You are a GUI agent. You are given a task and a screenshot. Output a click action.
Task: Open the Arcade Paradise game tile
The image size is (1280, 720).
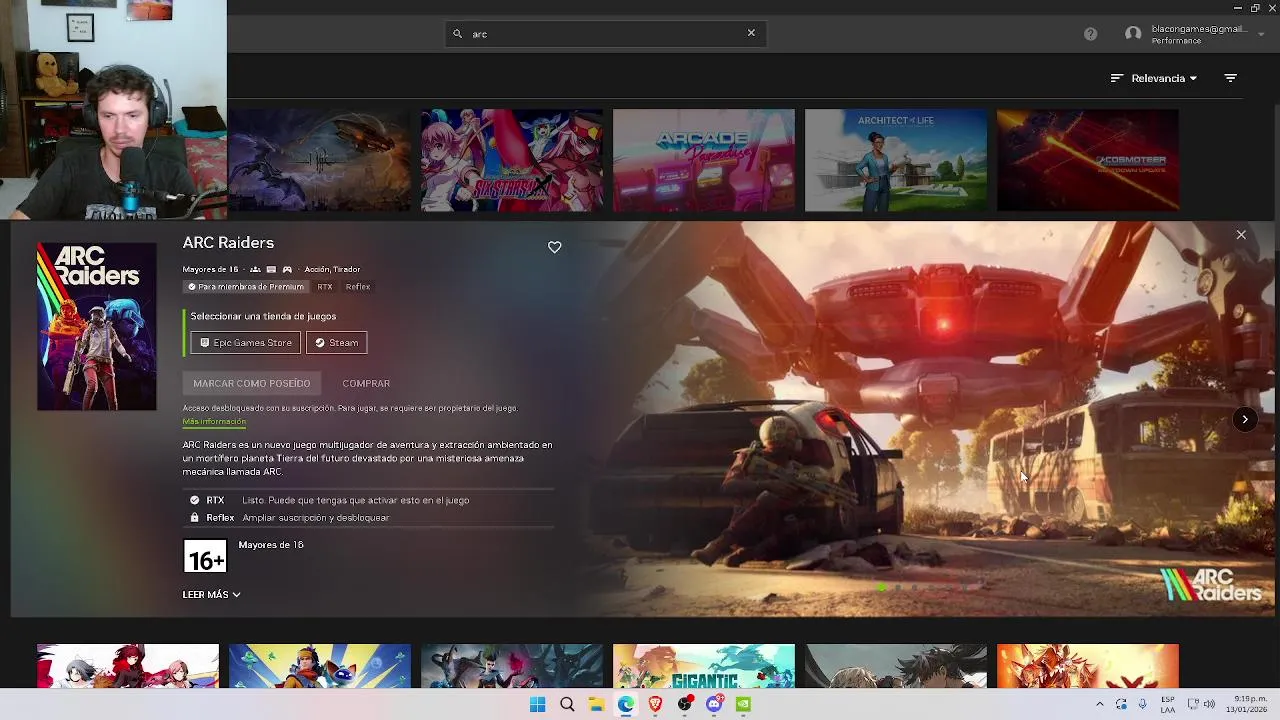tap(704, 160)
